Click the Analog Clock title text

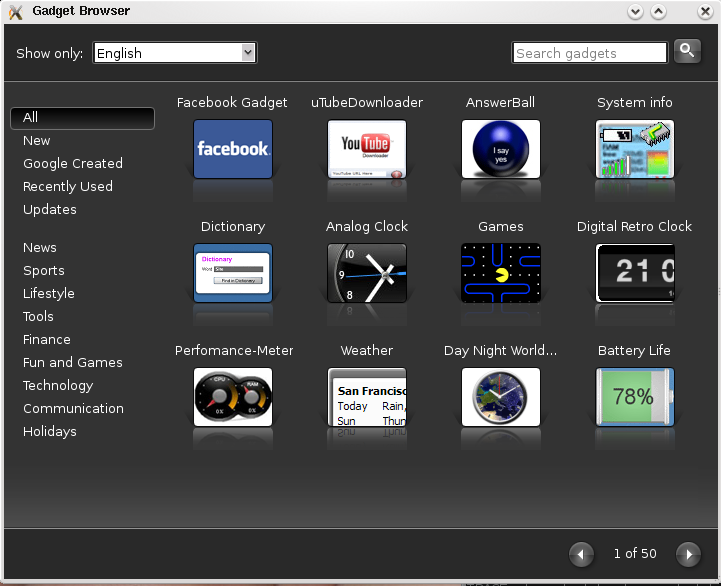[x=367, y=227]
